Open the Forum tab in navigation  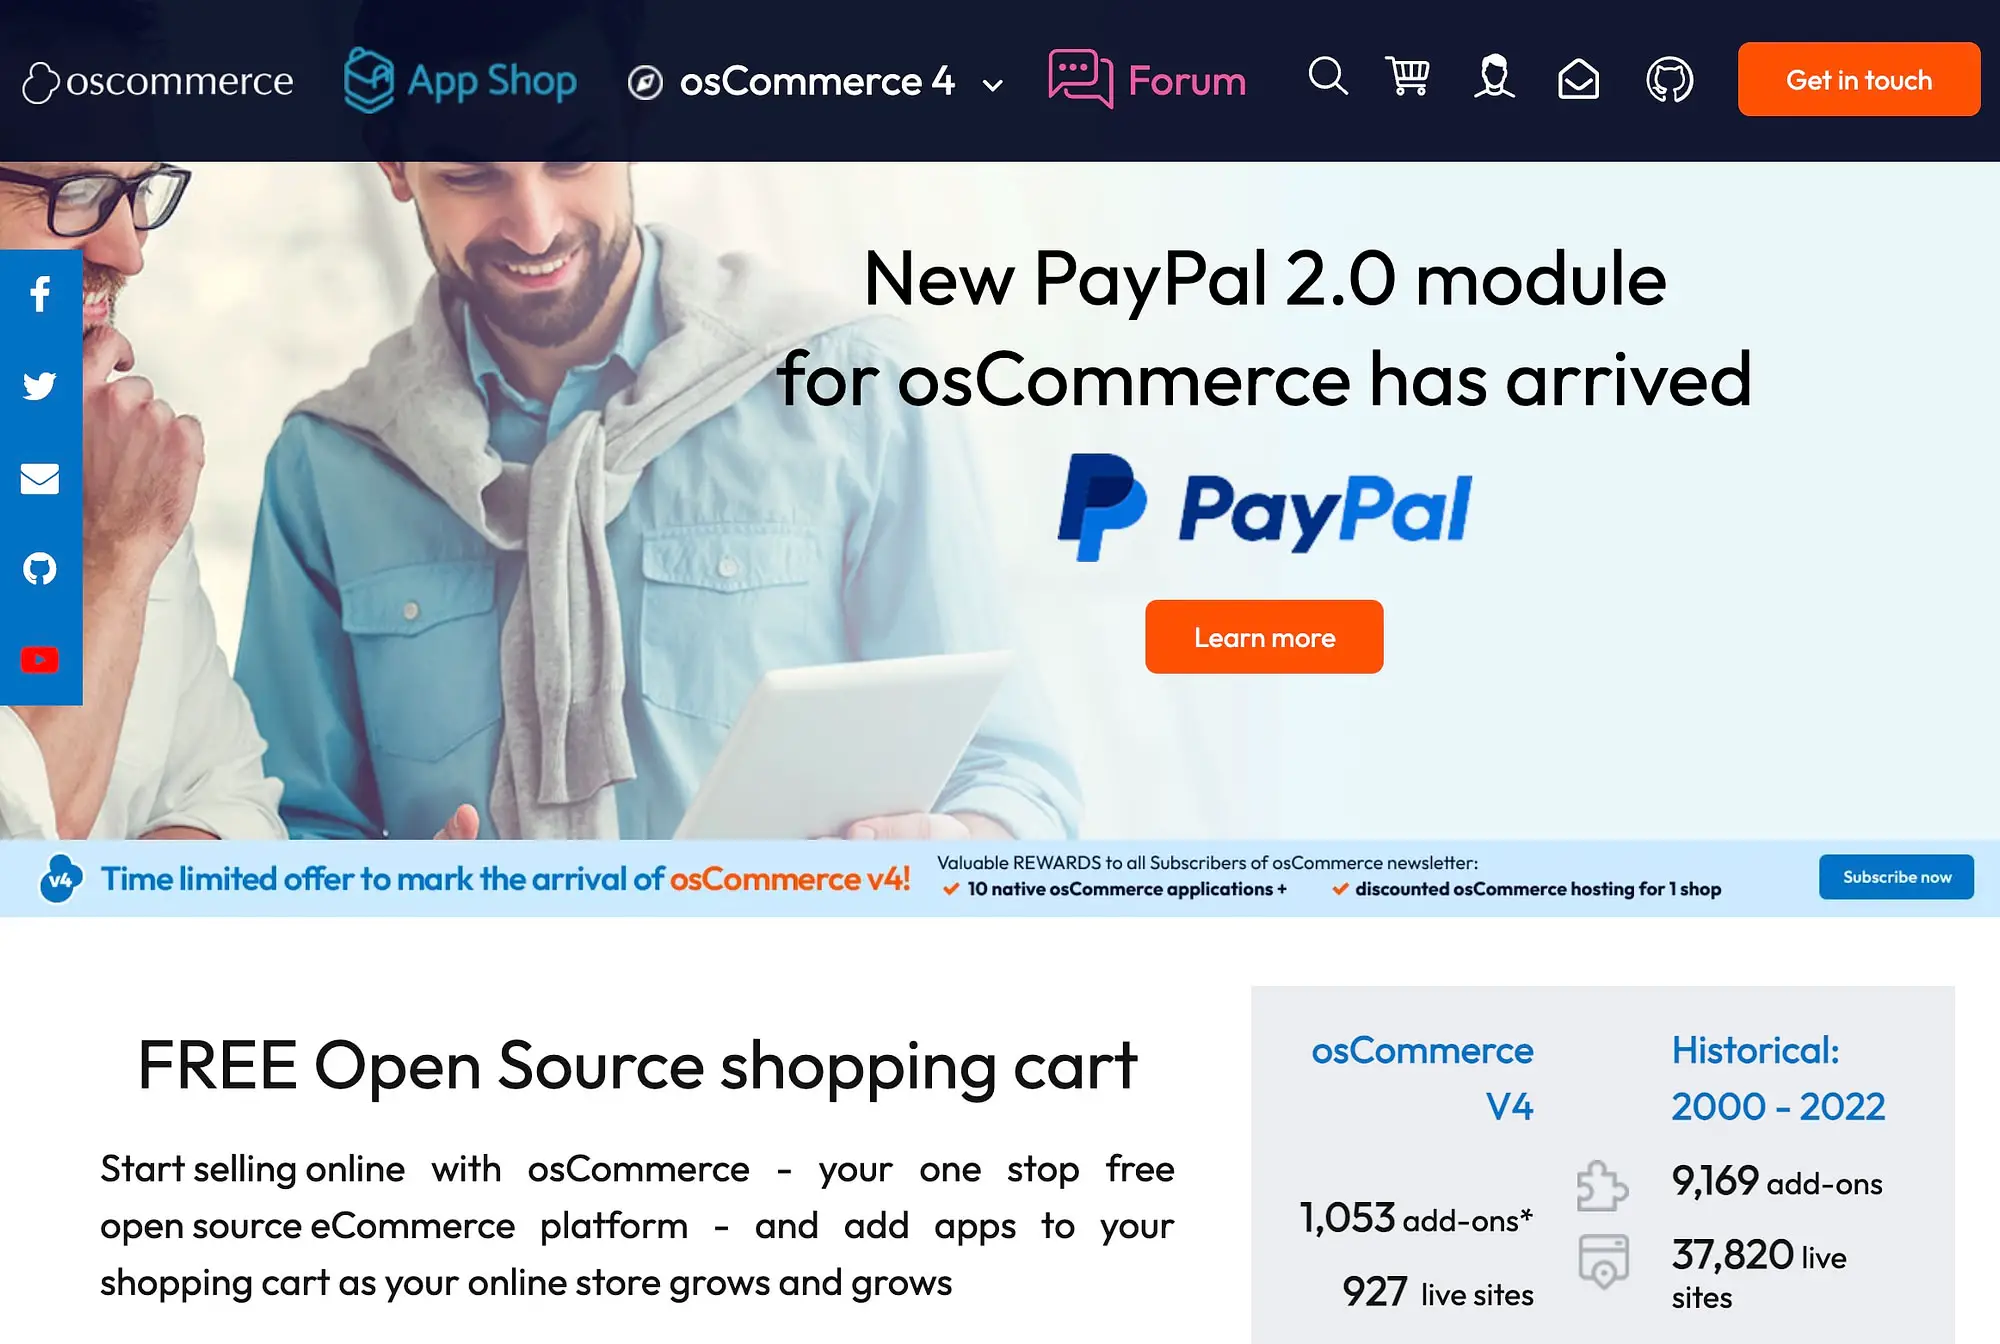pos(1147,80)
